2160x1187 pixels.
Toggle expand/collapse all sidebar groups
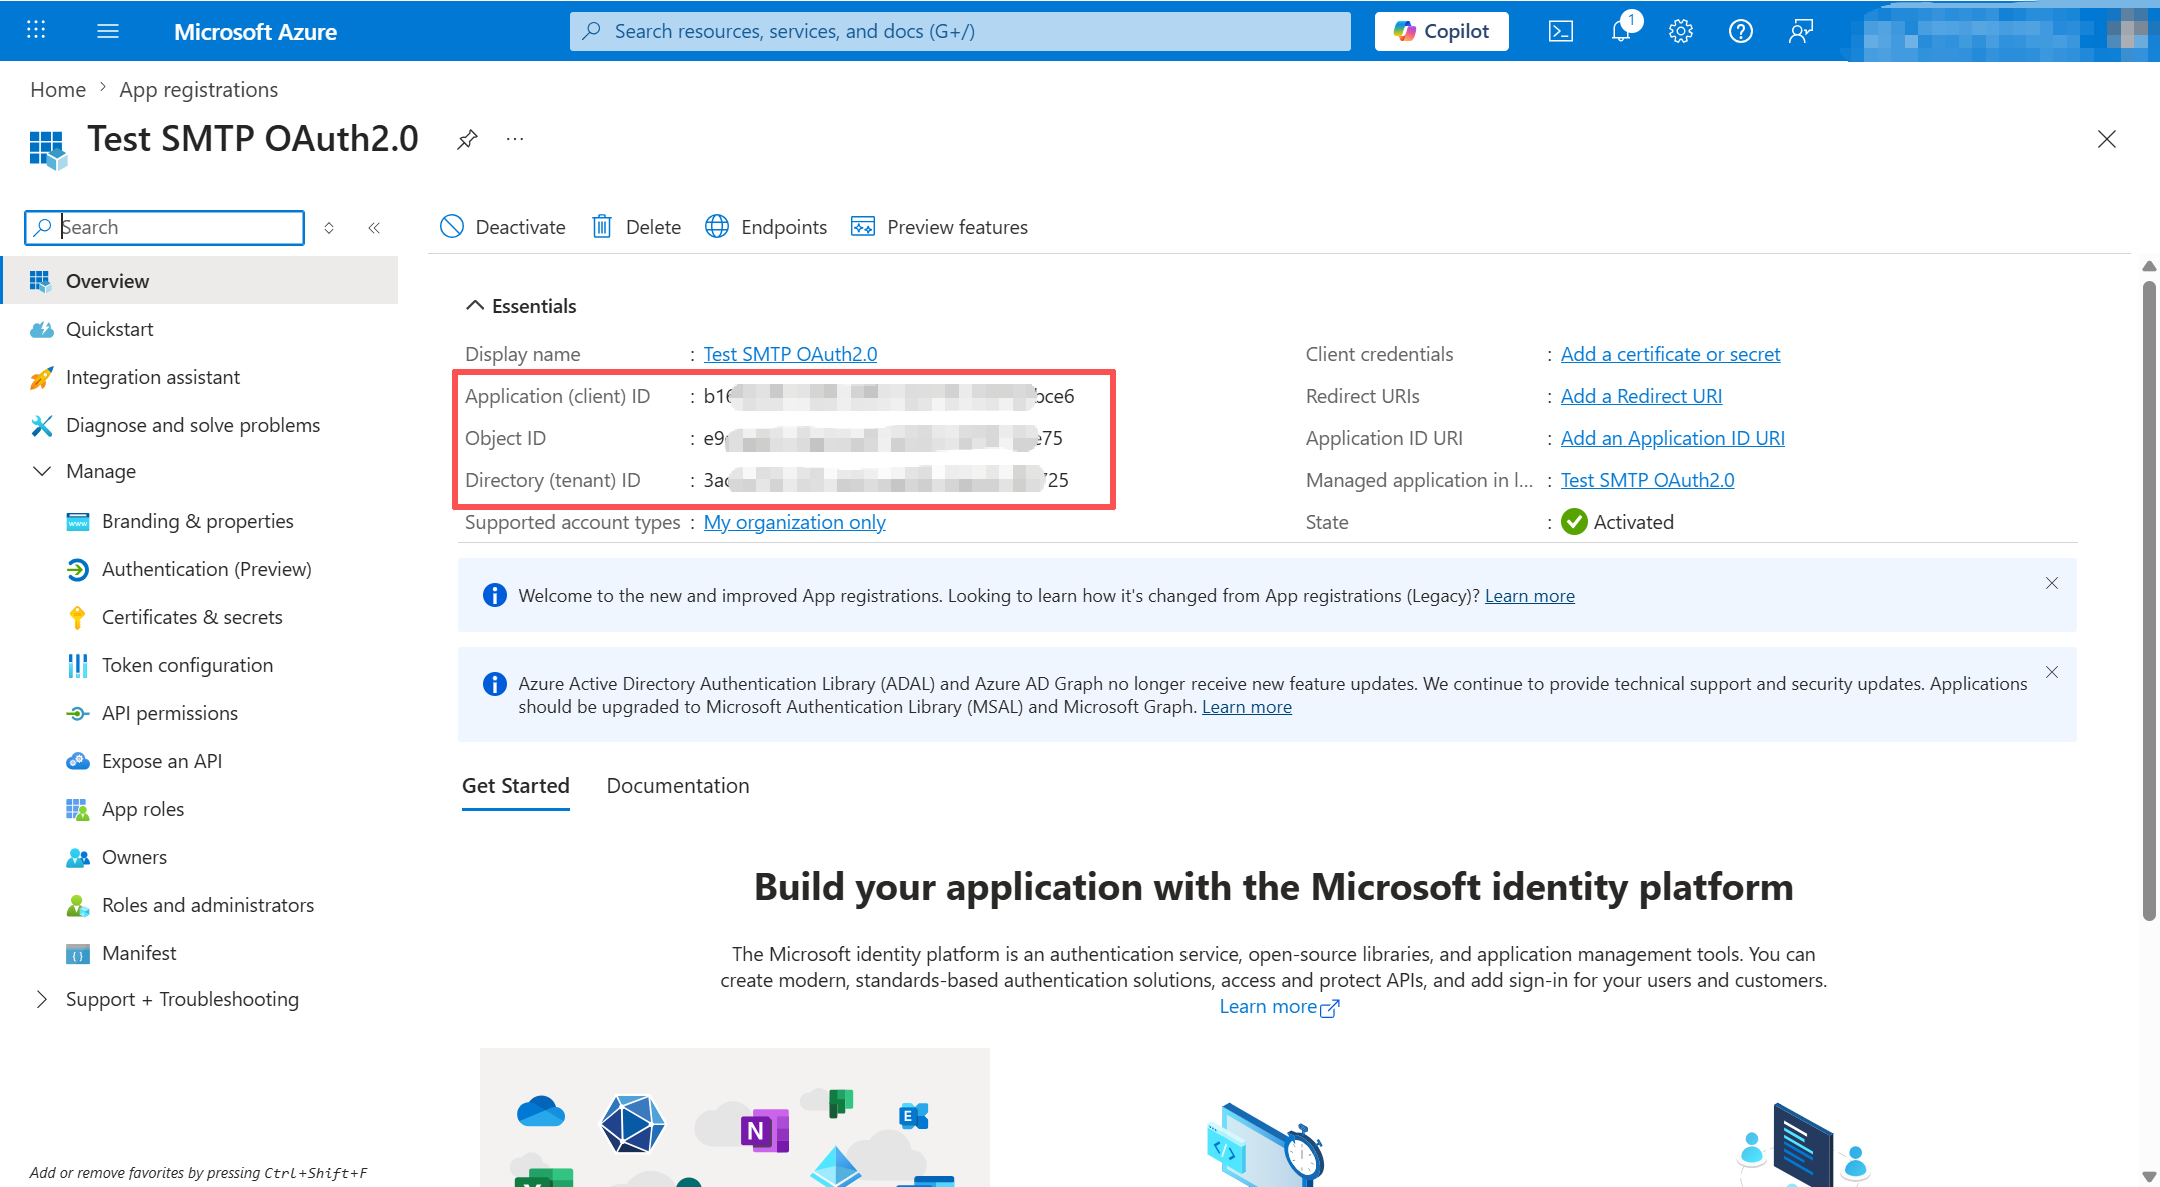point(329,228)
